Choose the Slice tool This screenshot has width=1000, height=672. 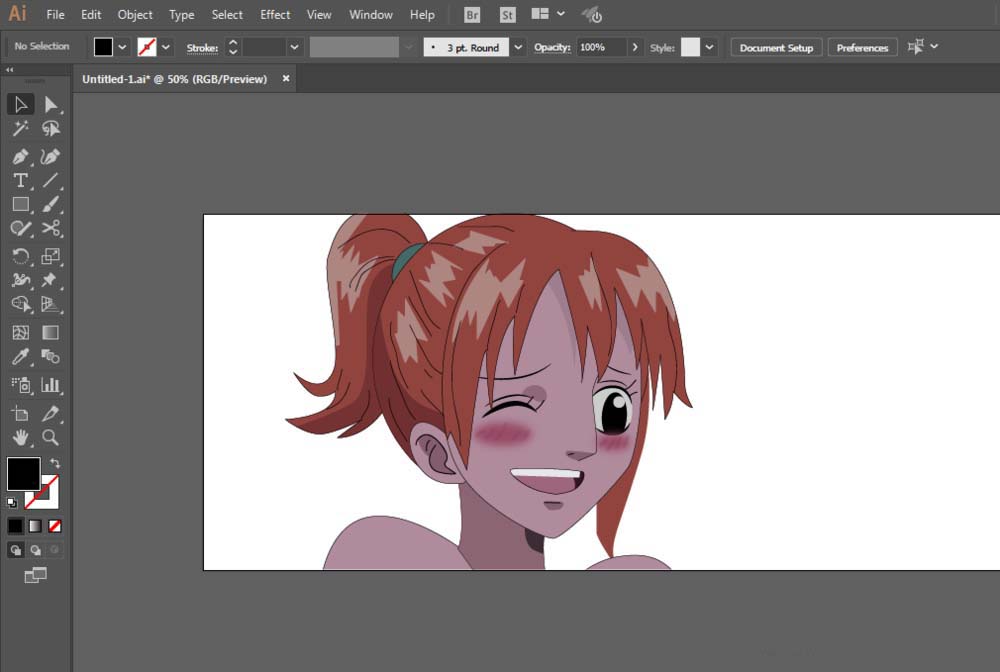click(50, 413)
